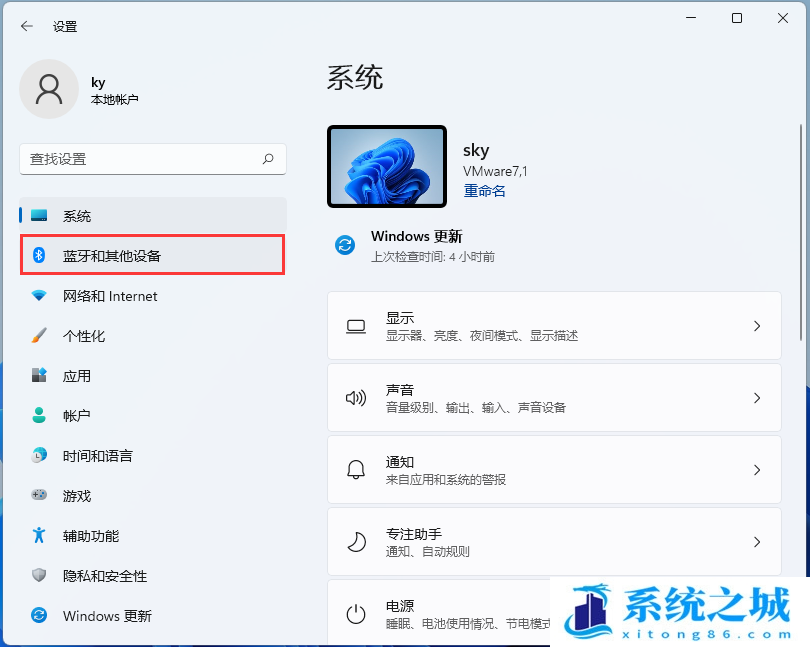
Task: Open Windows 更新 status text
Action: click(x=416, y=236)
